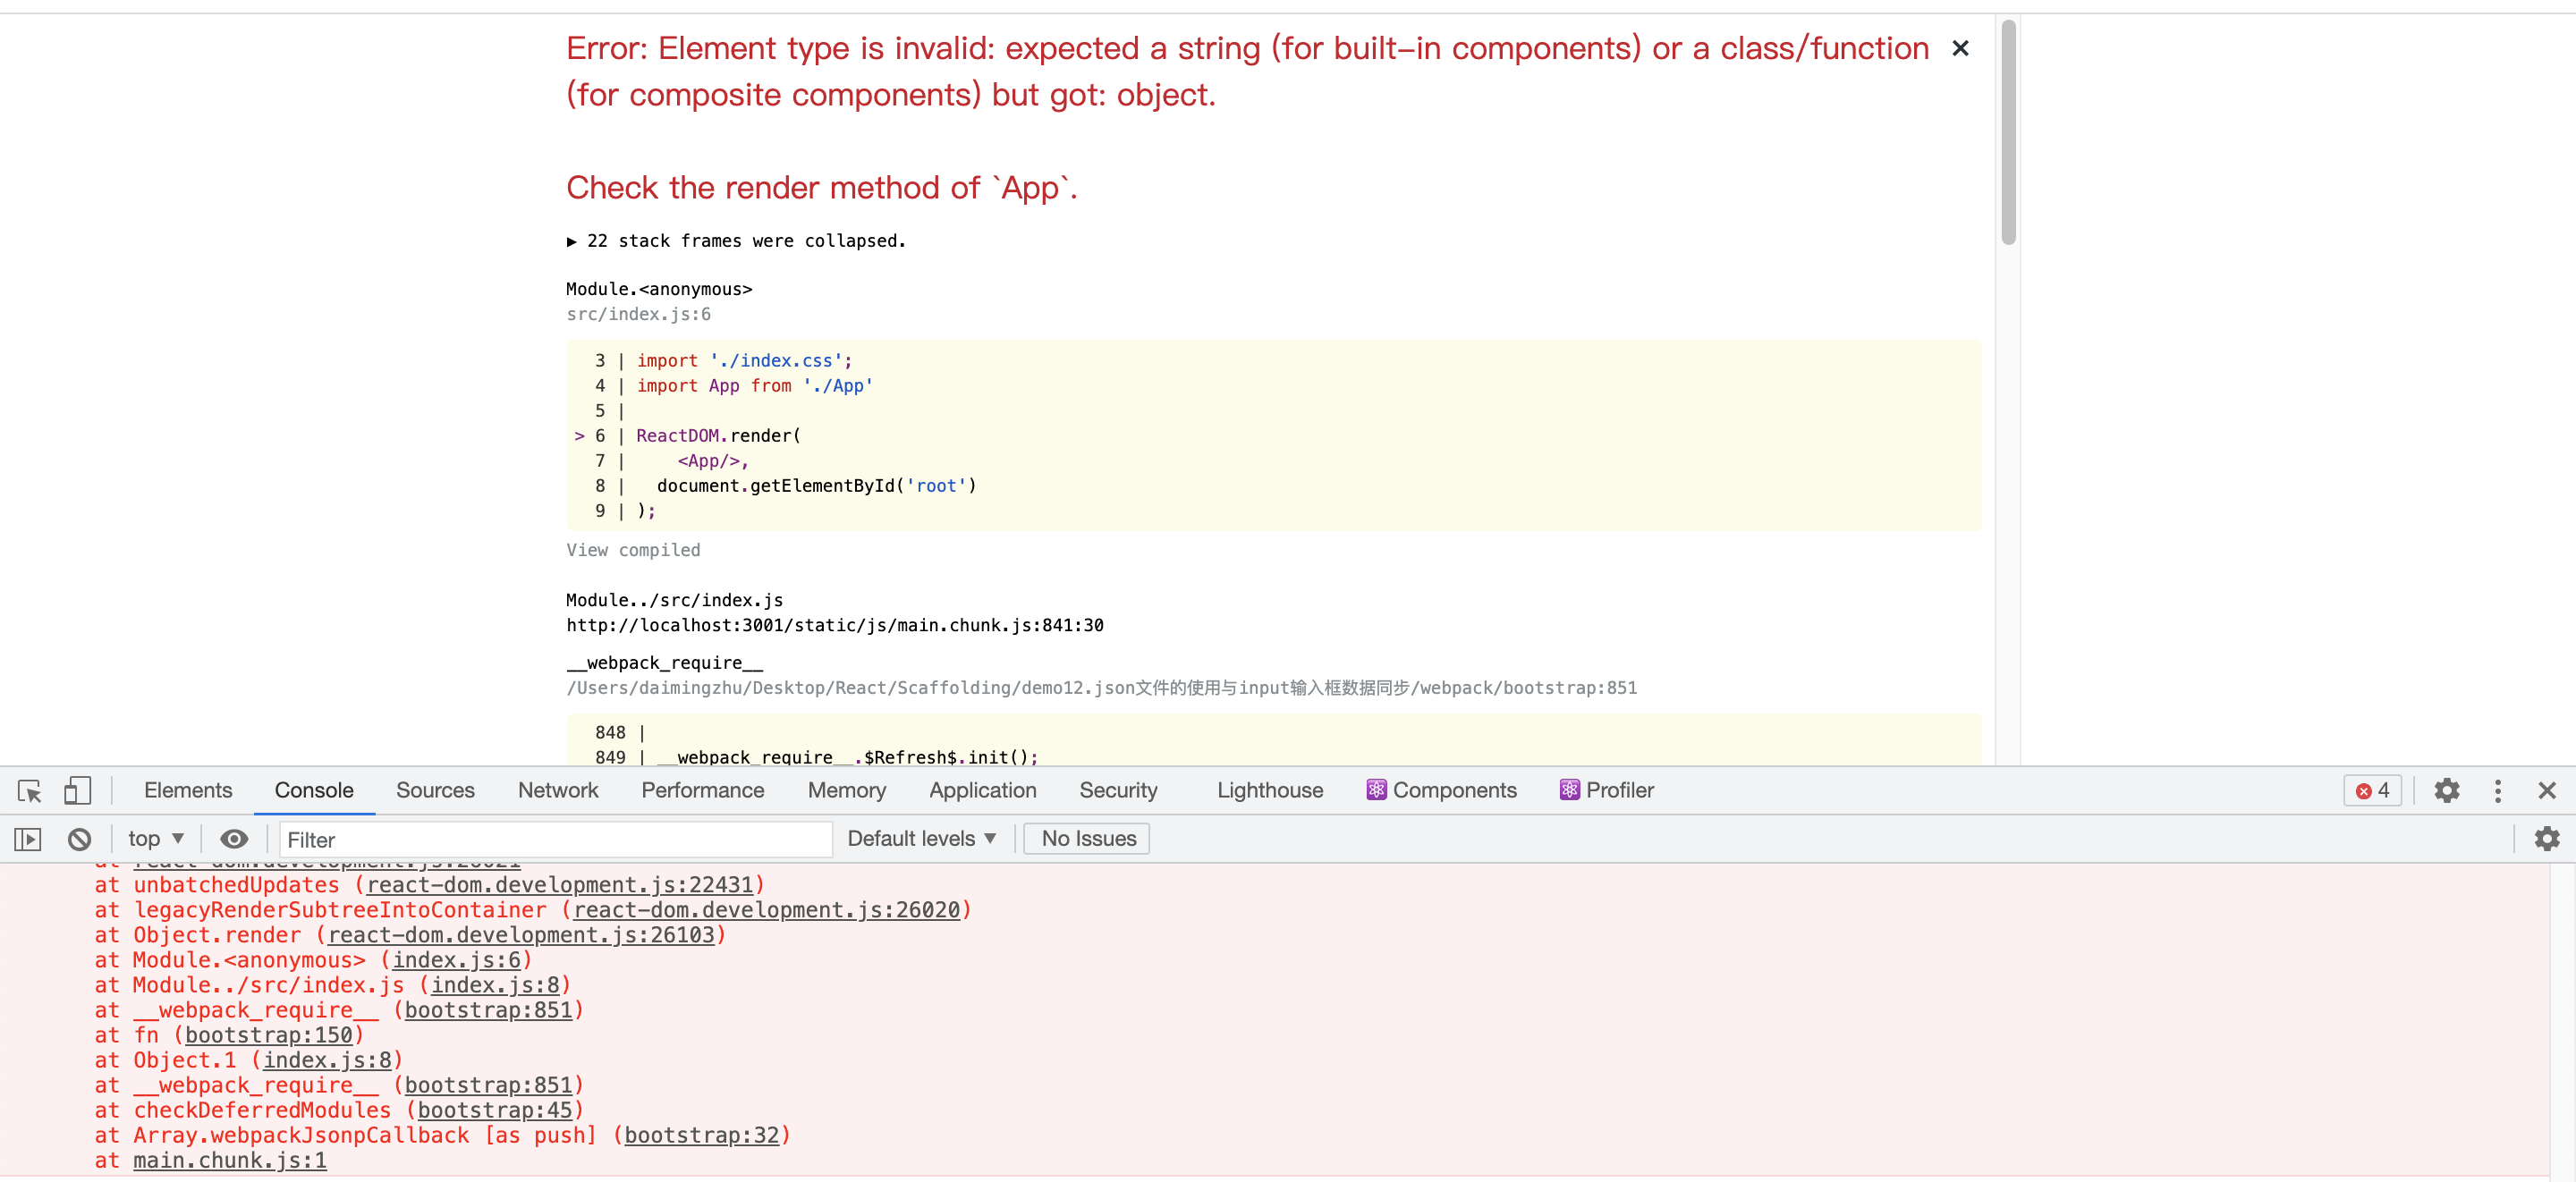Image resolution: width=2576 pixels, height=1182 pixels.
Task: Click code line 6 ReactDOM.render(
Action: [718, 436]
